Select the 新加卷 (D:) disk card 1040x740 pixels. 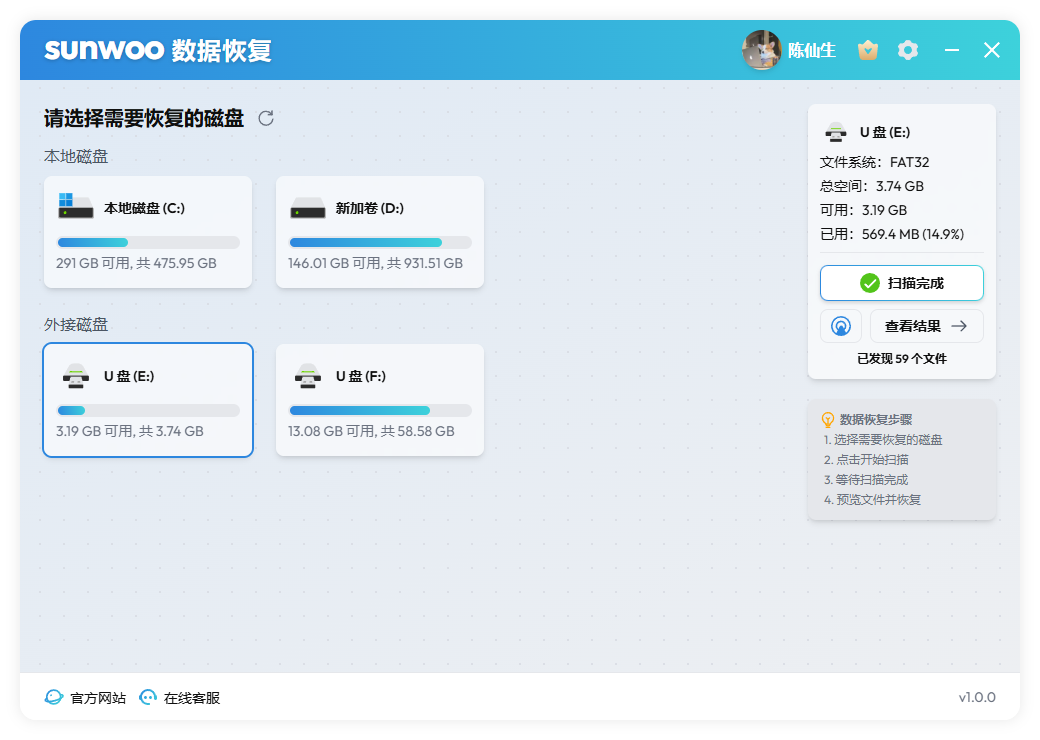point(380,232)
